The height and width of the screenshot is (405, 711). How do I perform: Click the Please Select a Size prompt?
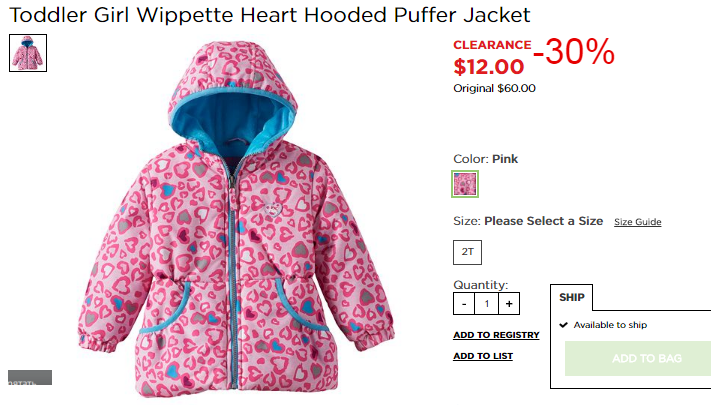[x=544, y=221]
